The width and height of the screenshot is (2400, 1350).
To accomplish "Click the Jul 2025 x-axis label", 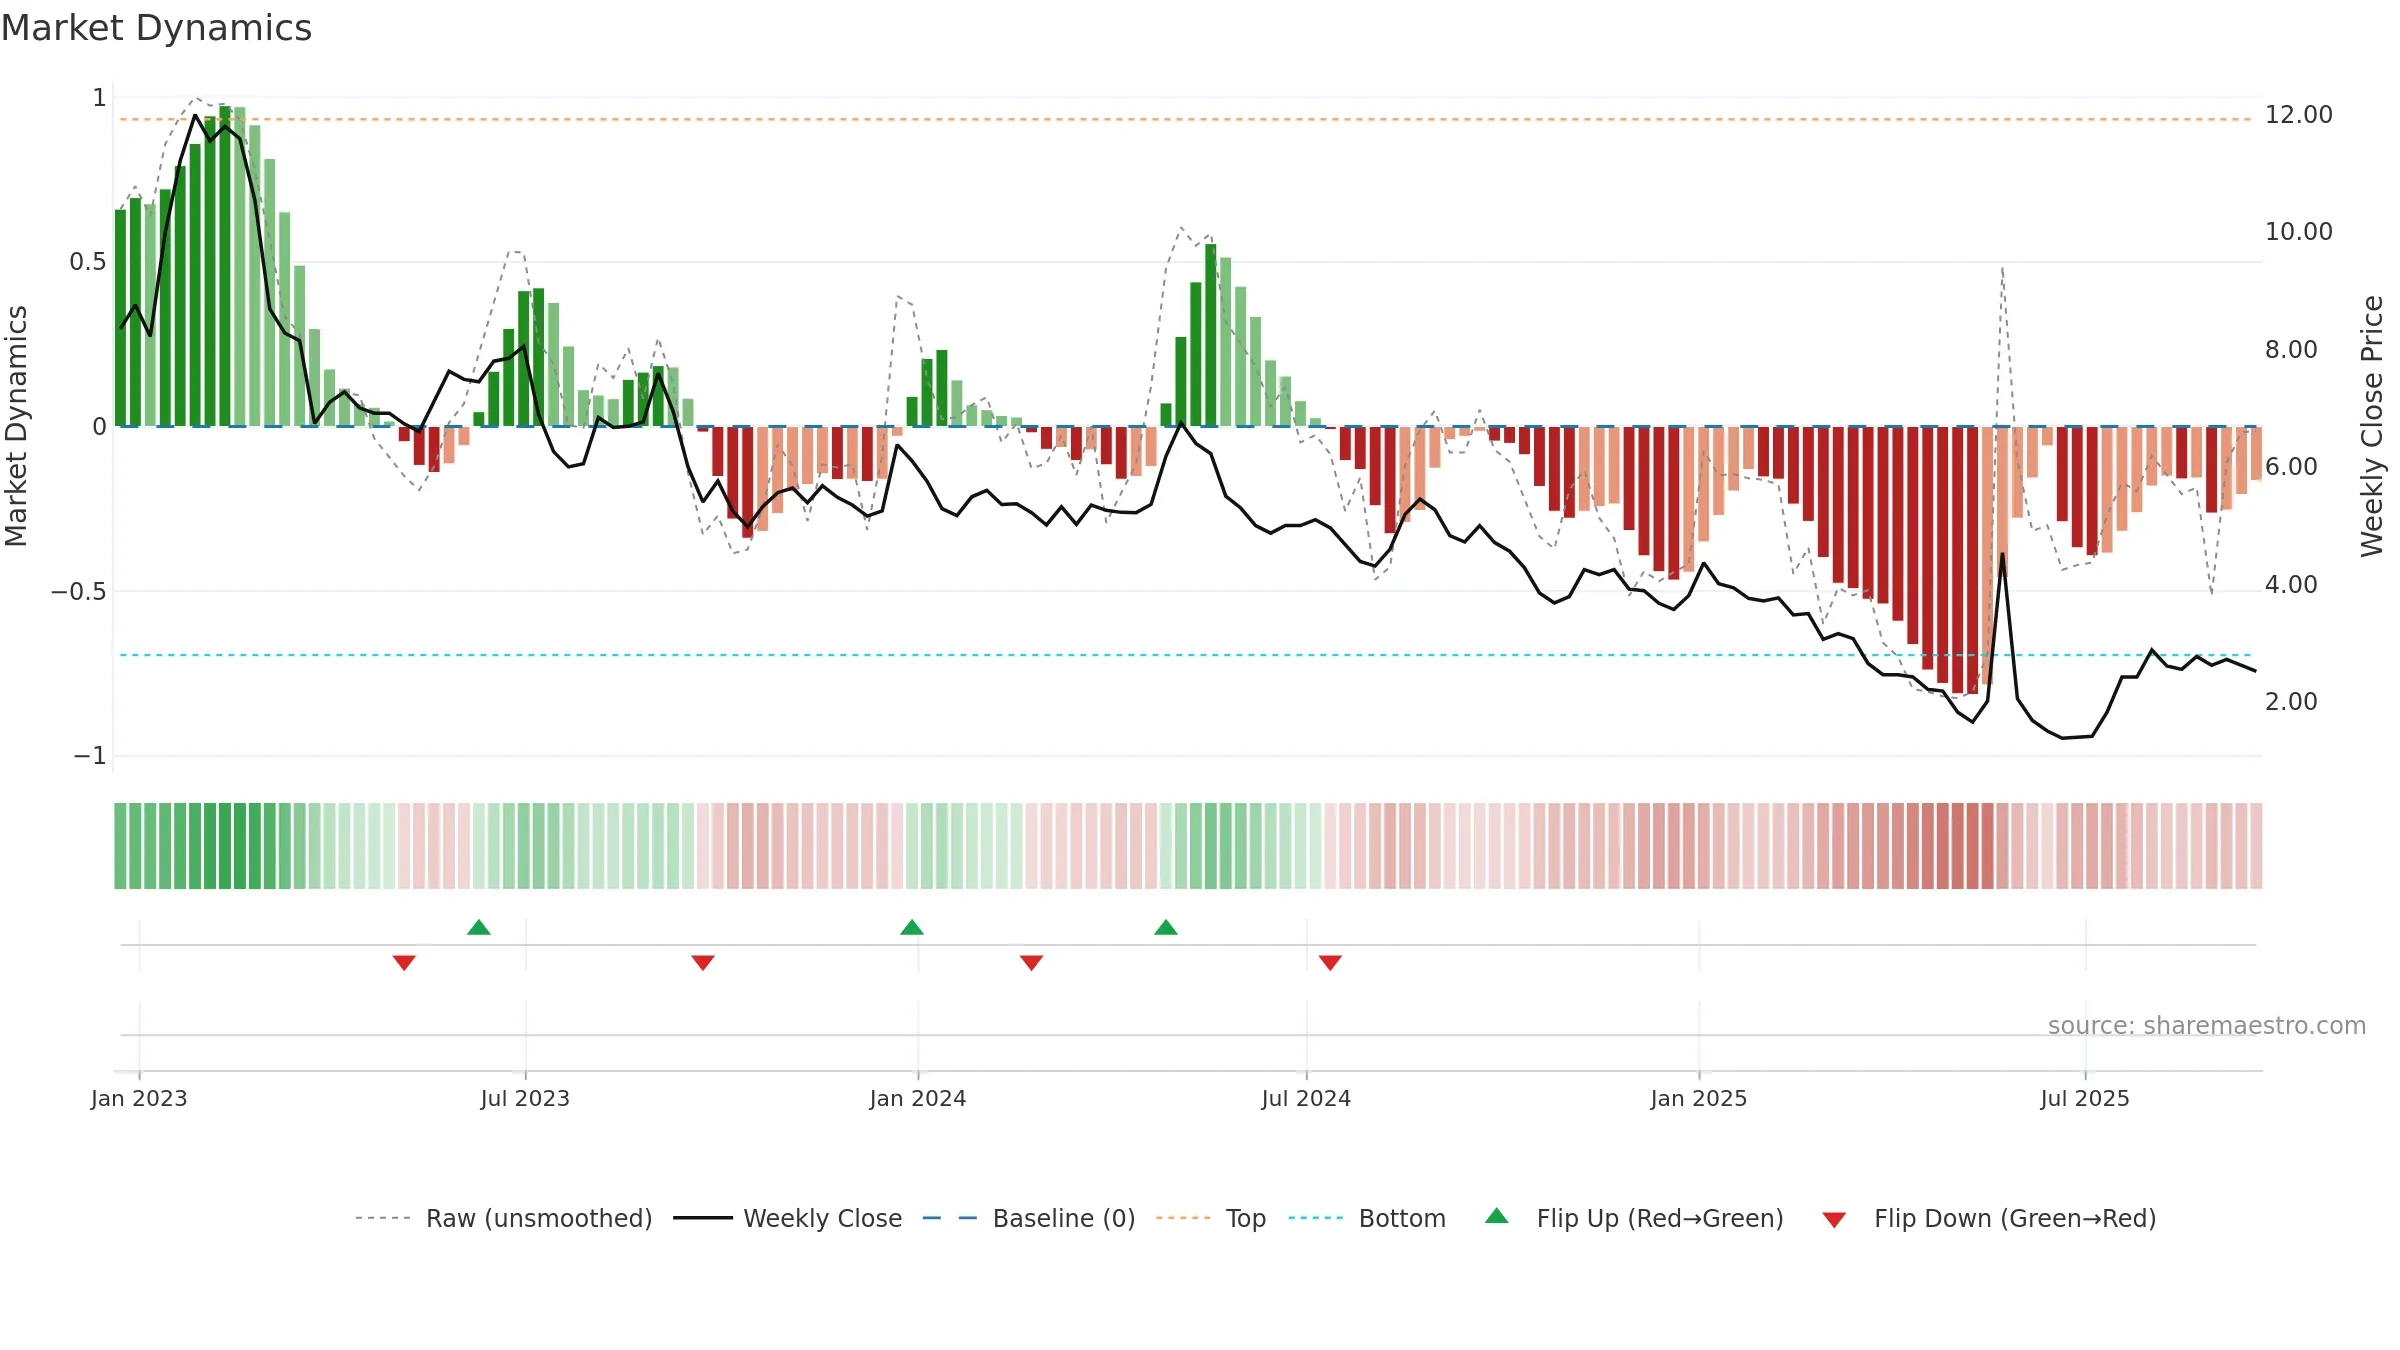I will click(x=2085, y=1098).
